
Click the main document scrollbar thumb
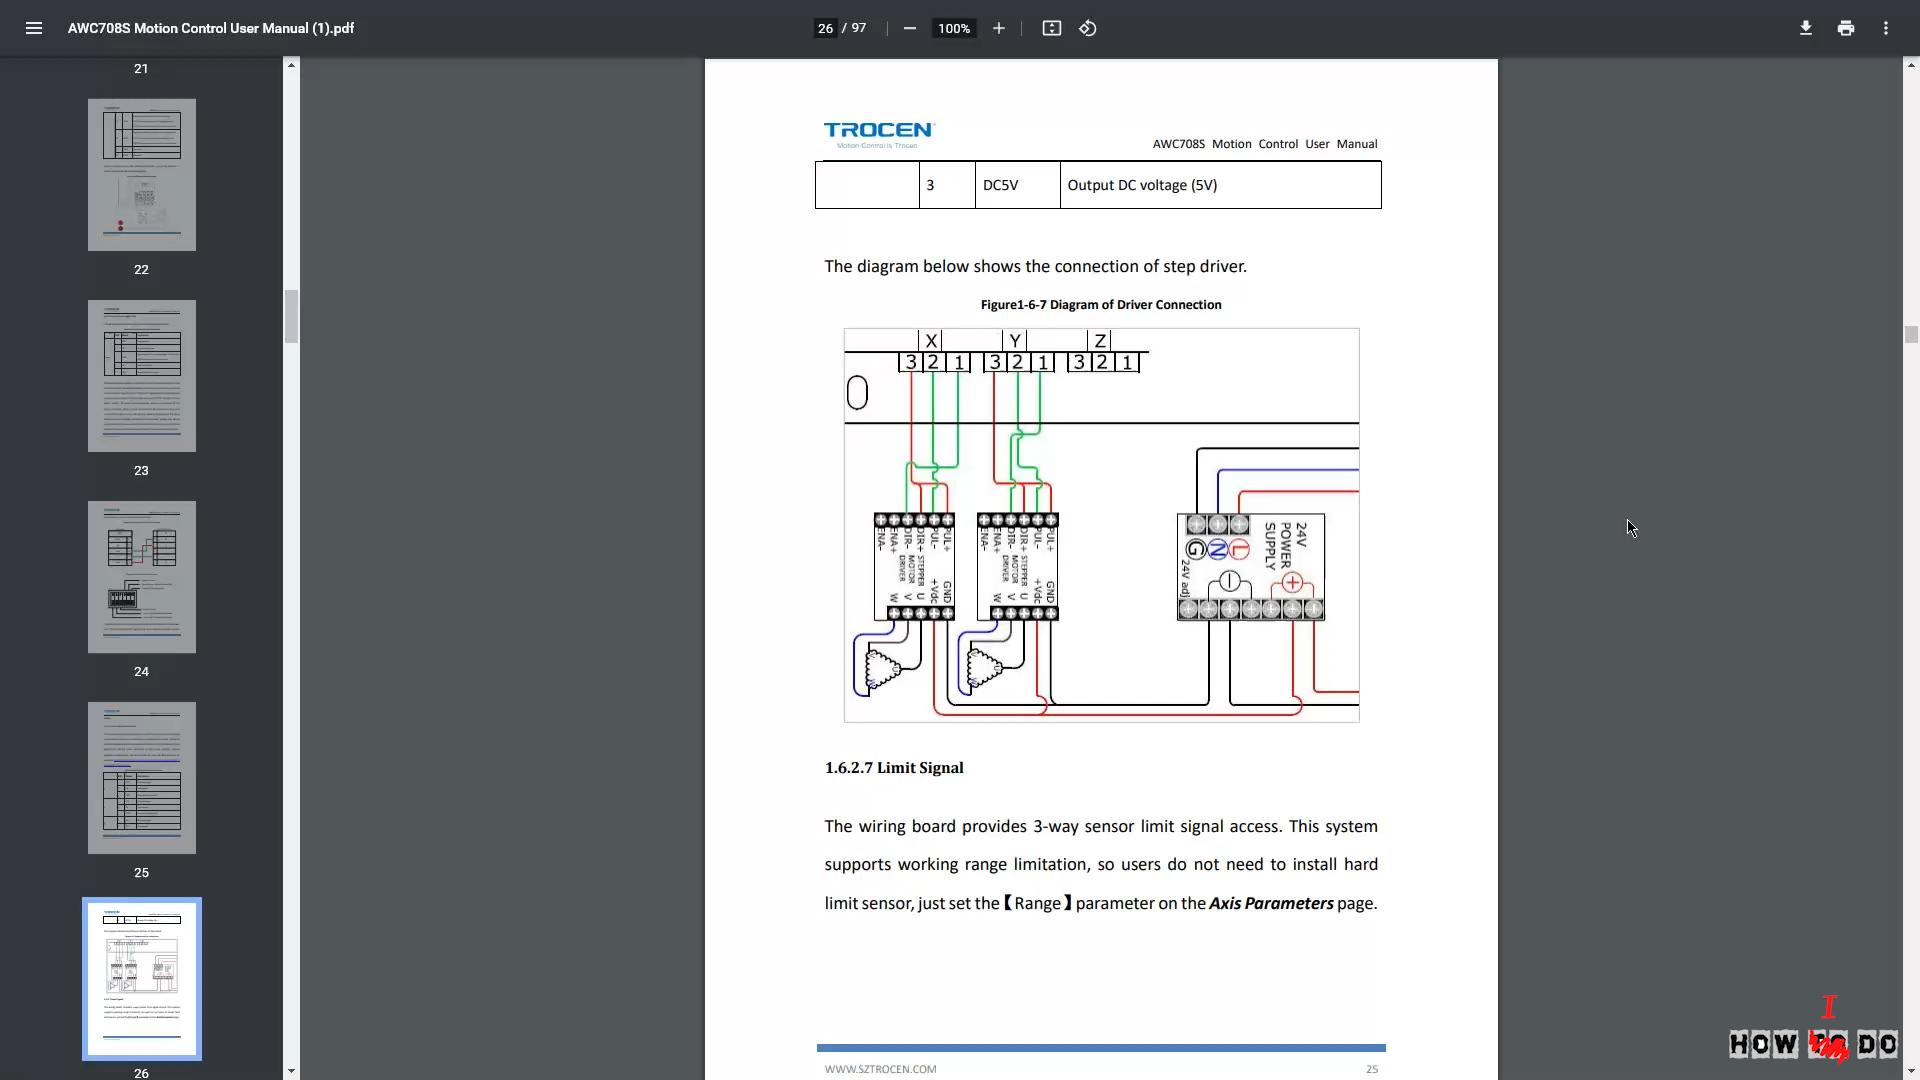(x=1910, y=335)
